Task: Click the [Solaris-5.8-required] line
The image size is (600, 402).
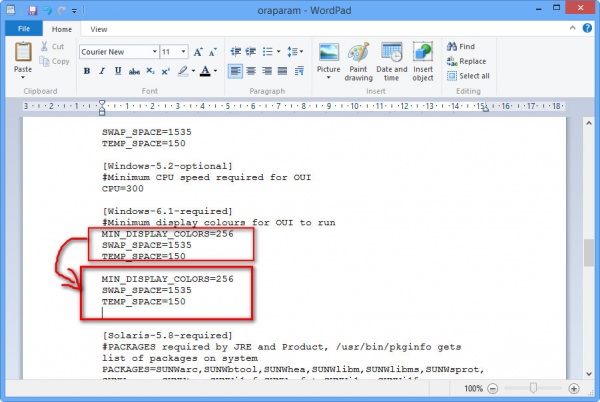Action: click(167, 335)
